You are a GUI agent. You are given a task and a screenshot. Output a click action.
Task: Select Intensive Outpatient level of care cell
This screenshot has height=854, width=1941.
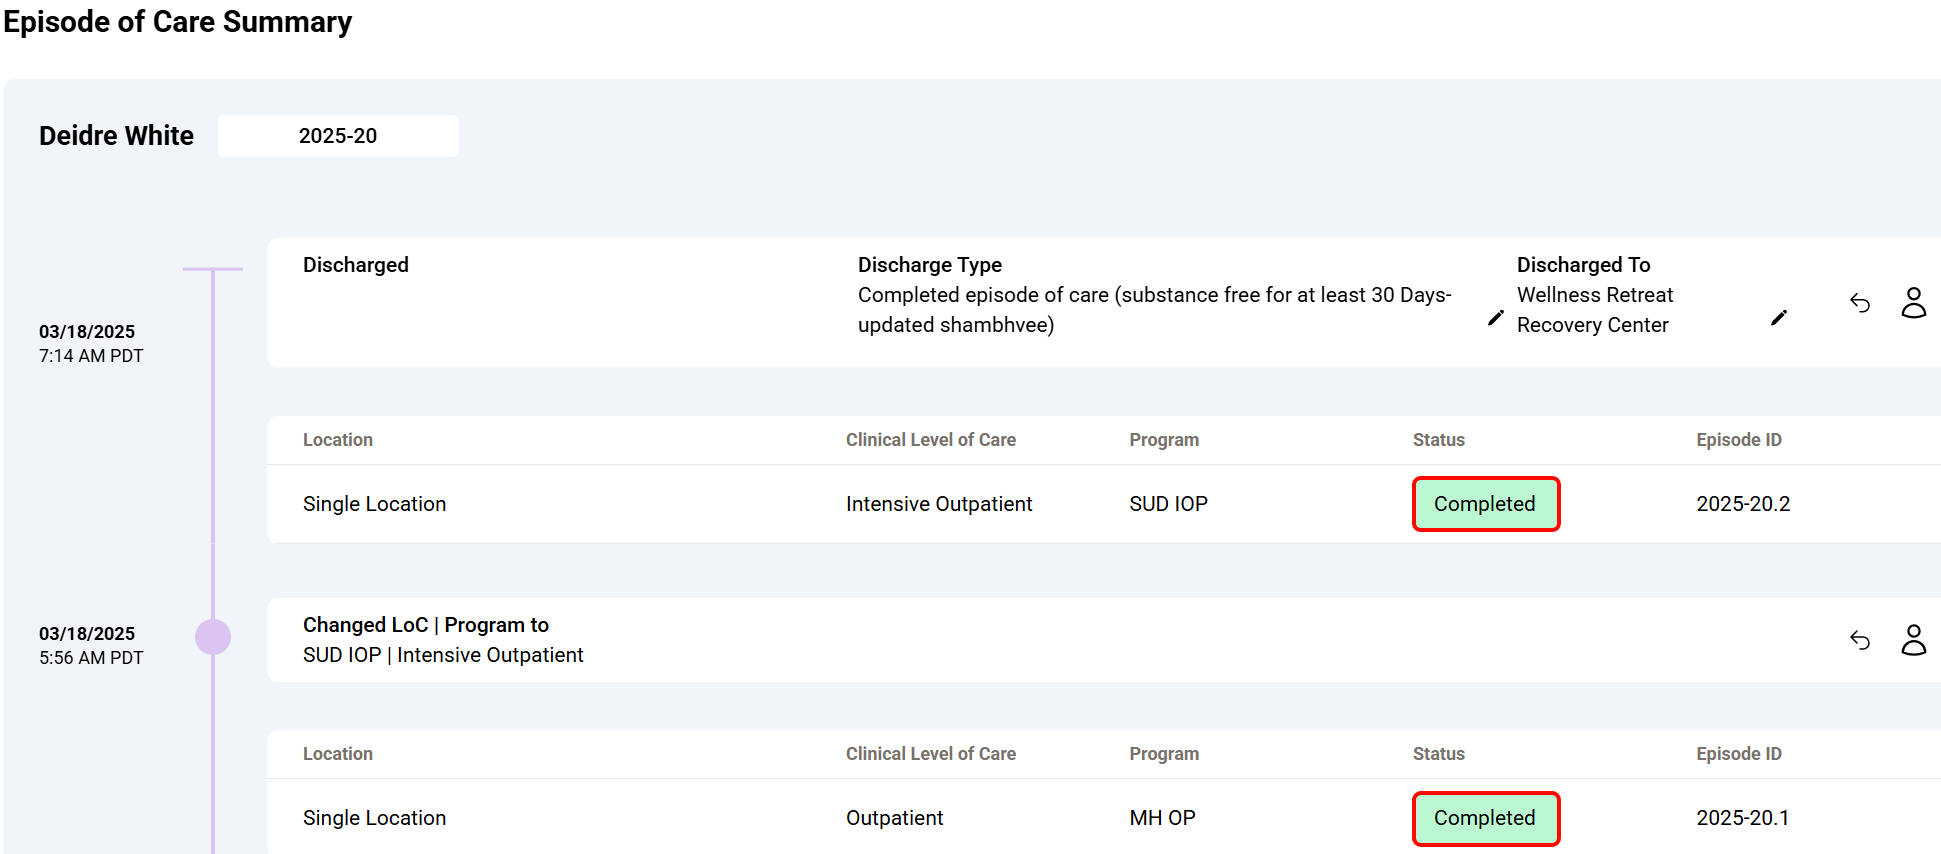(x=938, y=504)
